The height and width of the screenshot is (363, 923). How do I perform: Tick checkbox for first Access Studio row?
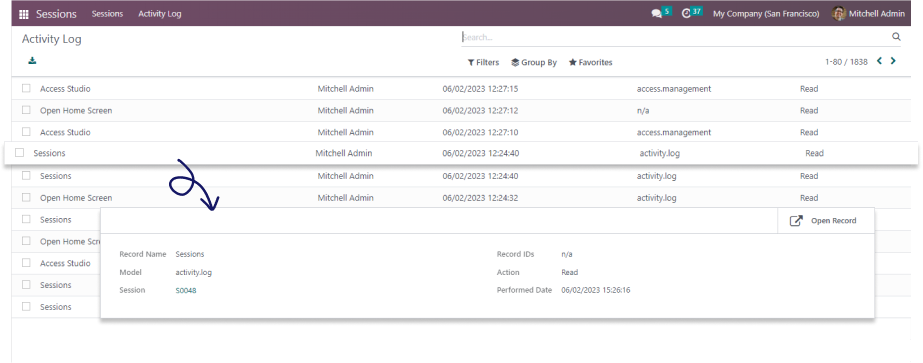26,88
